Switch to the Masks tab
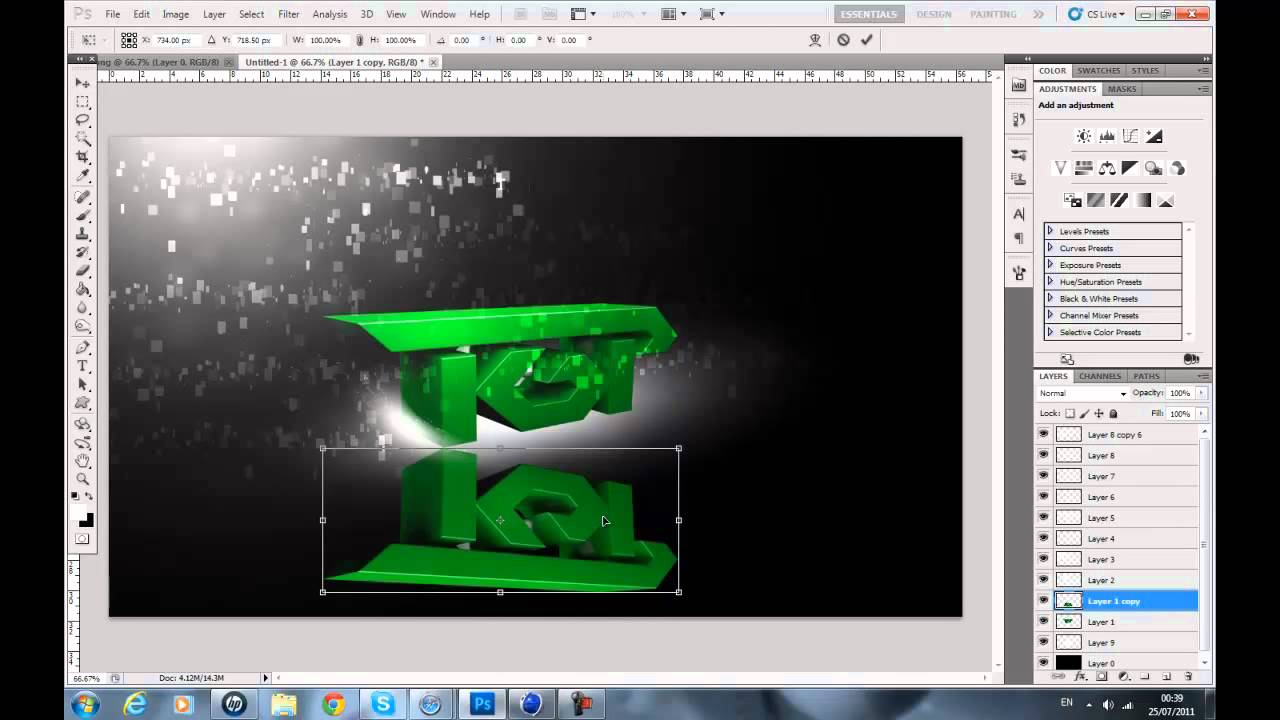Viewport: 1280px width, 720px height. point(1122,89)
